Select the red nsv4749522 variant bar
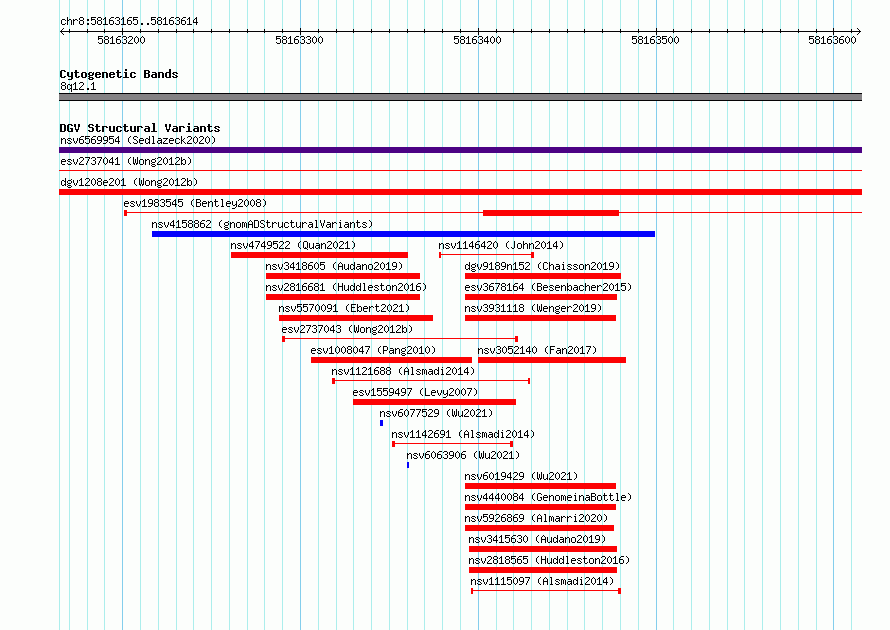Screen dimensions: 890x630 (319, 255)
